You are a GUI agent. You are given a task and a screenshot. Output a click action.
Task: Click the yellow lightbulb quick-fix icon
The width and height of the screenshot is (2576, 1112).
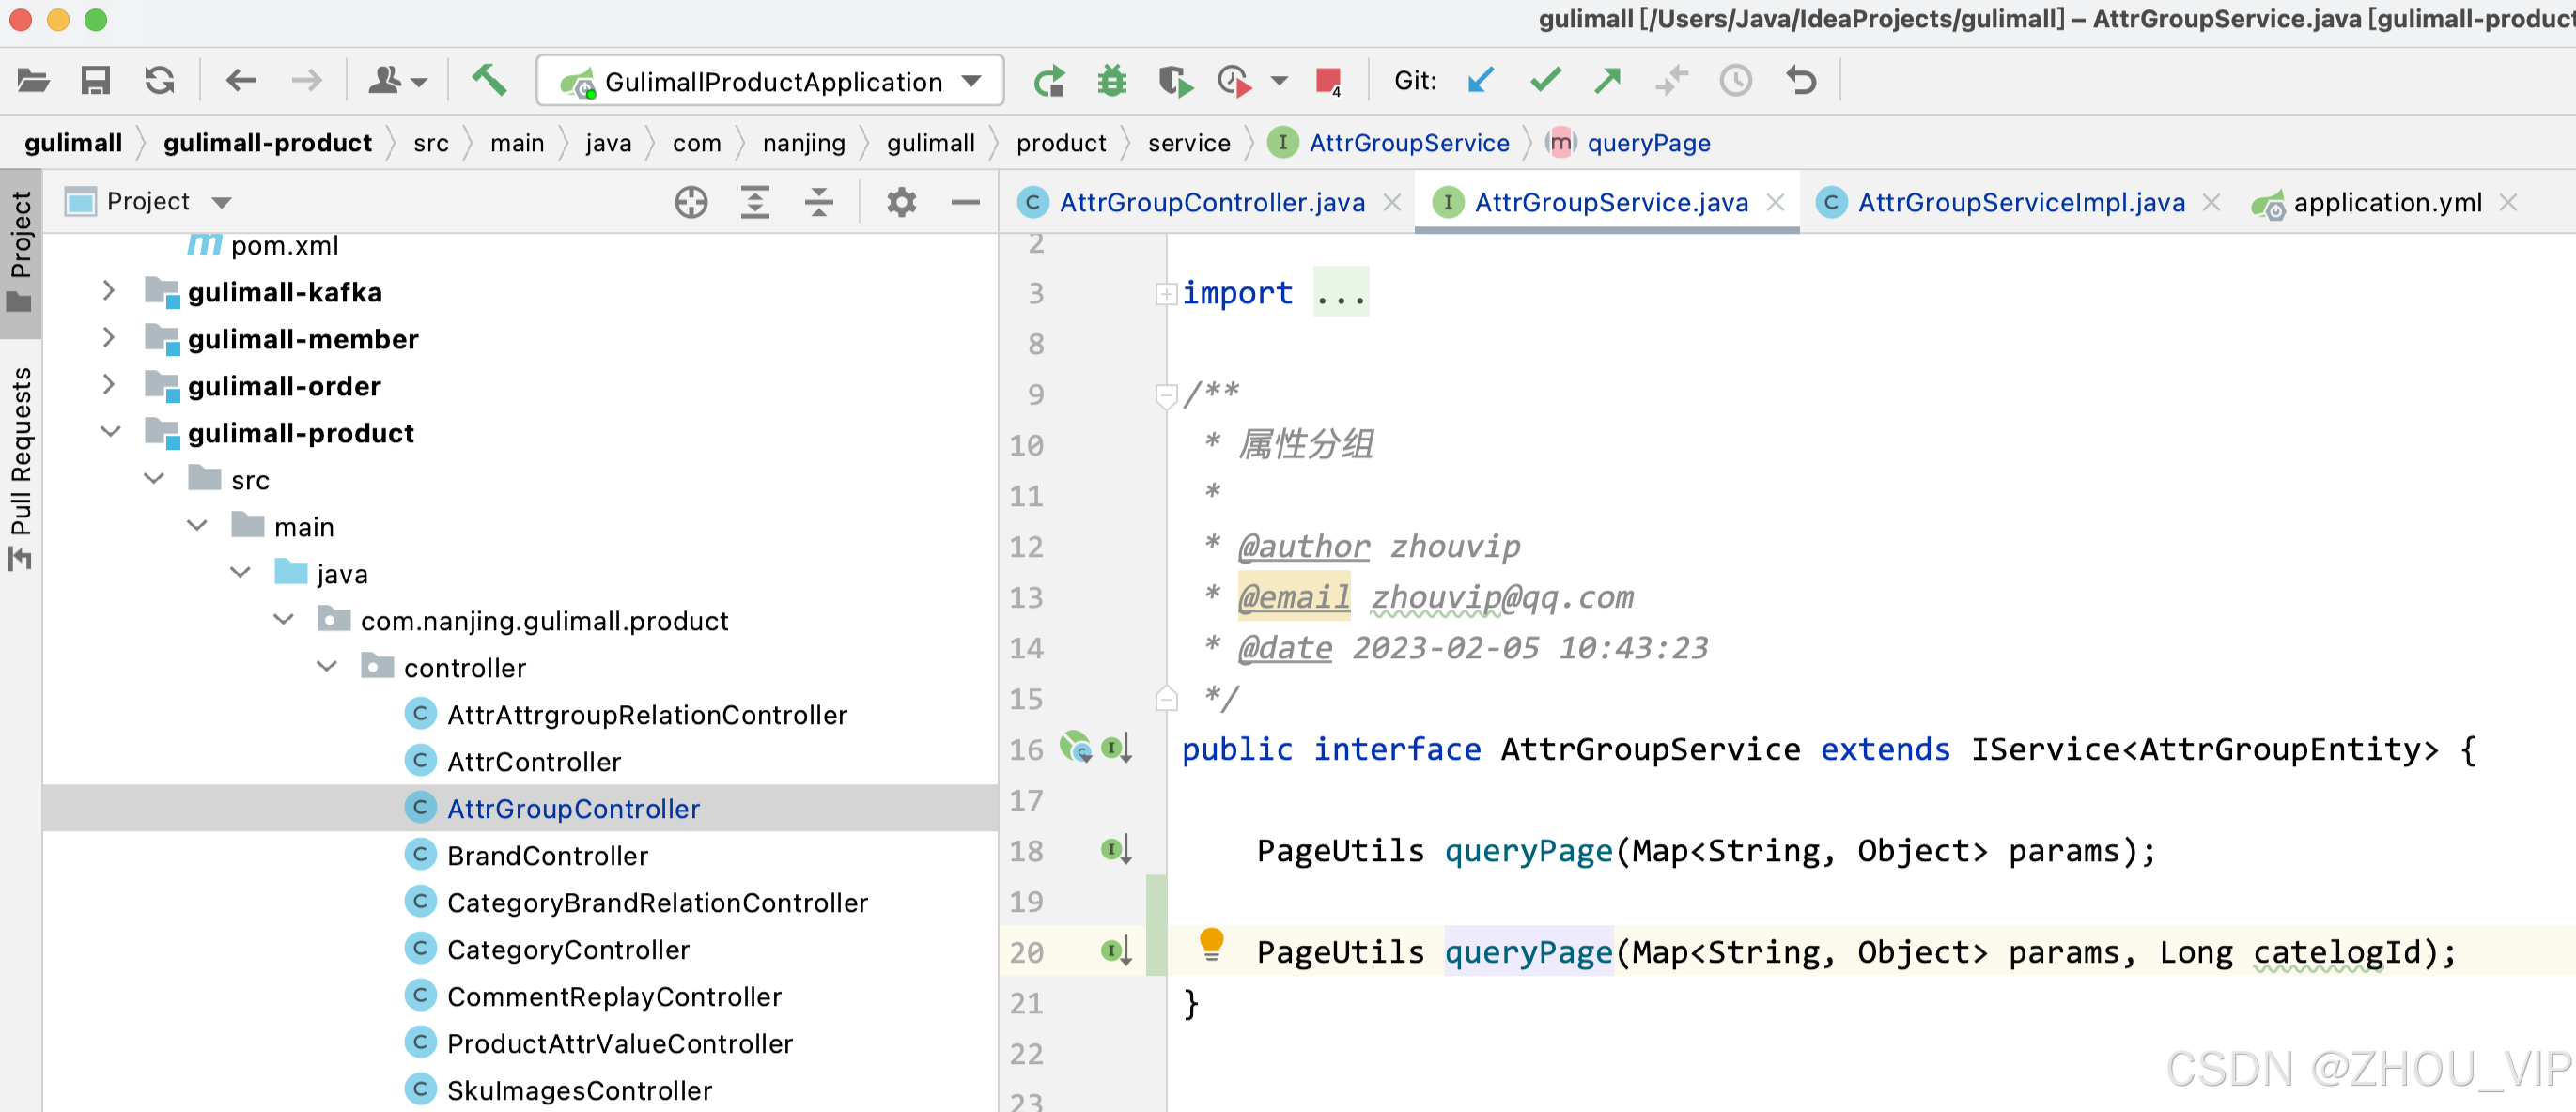tap(1211, 945)
